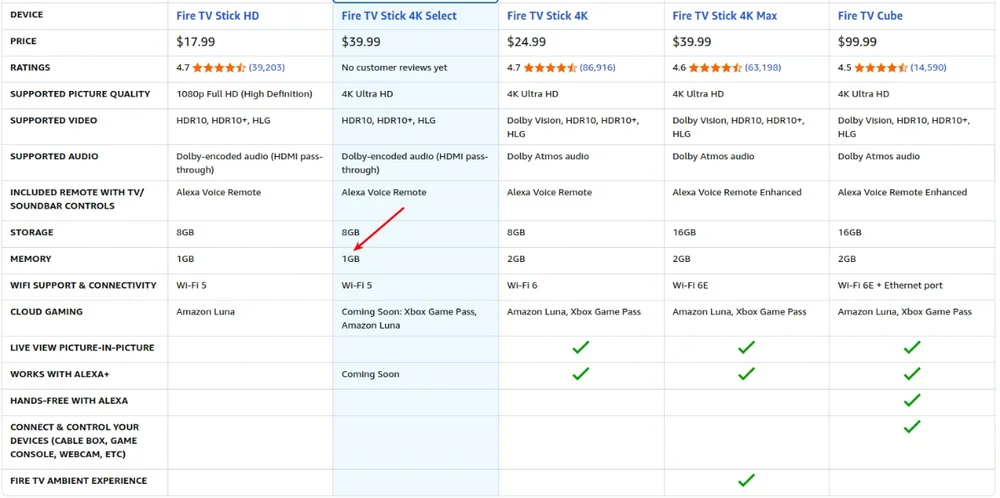The height and width of the screenshot is (498, 1000).
Task: Click Connect & Control checkmark for Fire TV Cube
Action: coord(912,427)
